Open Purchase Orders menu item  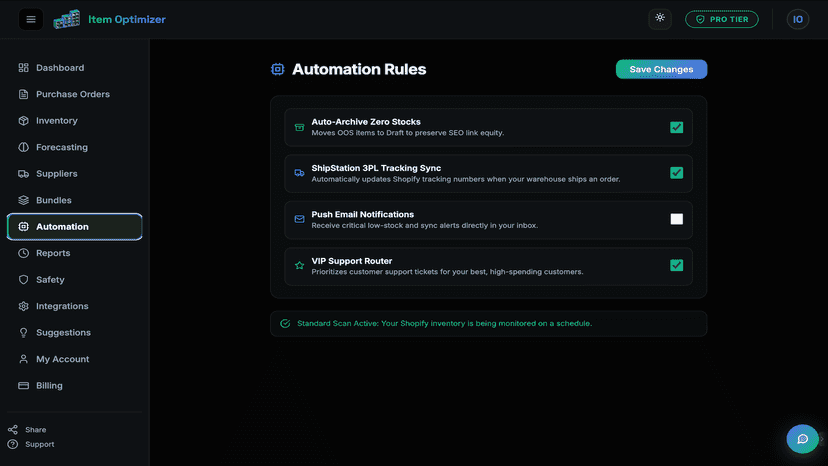74,94
